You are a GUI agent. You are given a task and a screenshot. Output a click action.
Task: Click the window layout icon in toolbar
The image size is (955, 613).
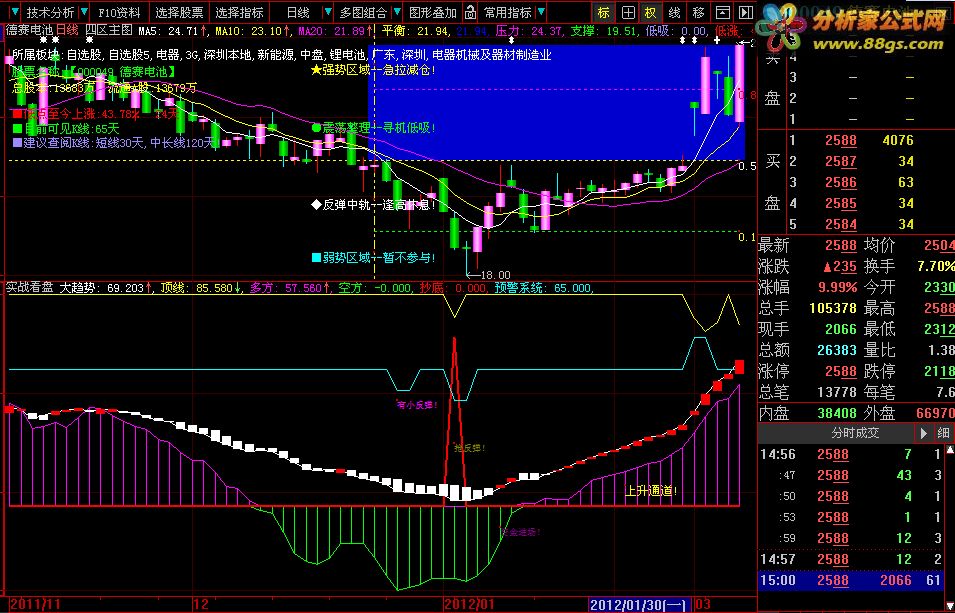point(722,12)
